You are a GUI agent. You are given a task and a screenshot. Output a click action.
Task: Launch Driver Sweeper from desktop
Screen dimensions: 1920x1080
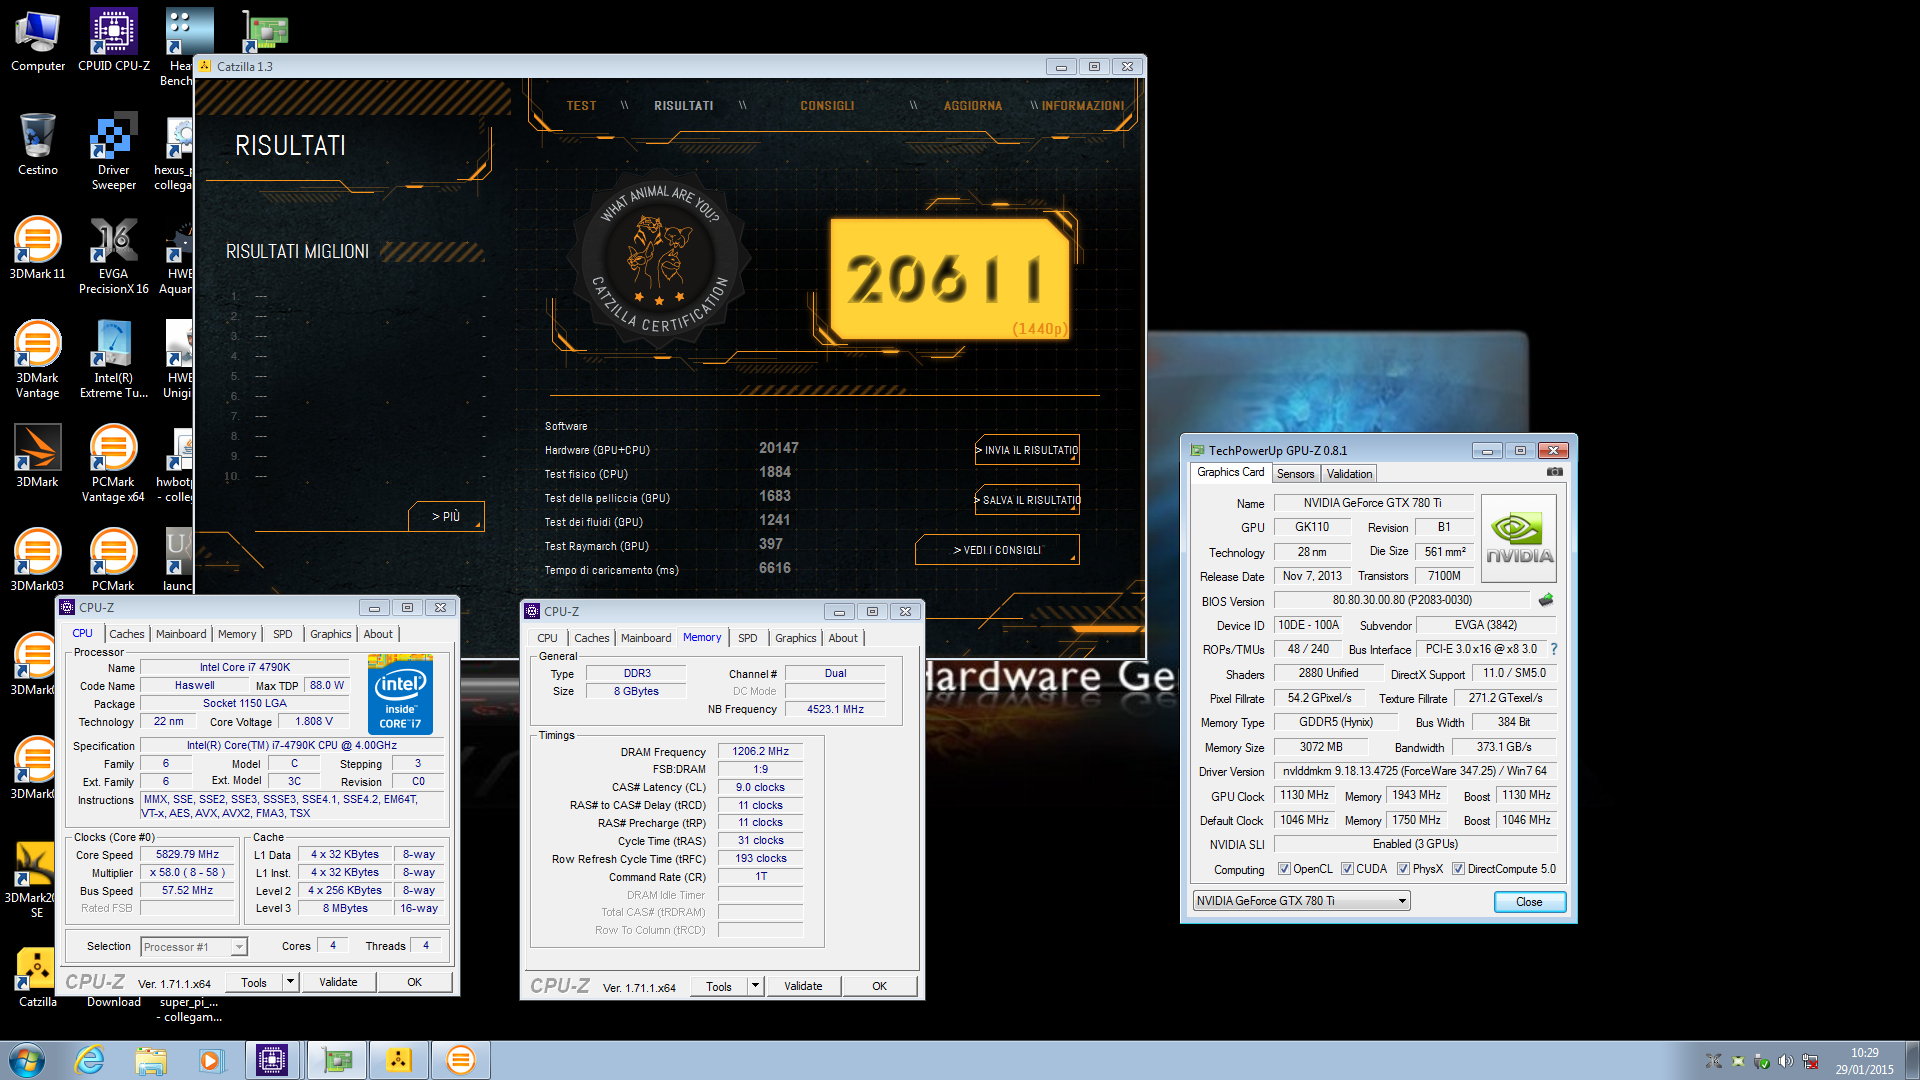(x=114, y=152)
